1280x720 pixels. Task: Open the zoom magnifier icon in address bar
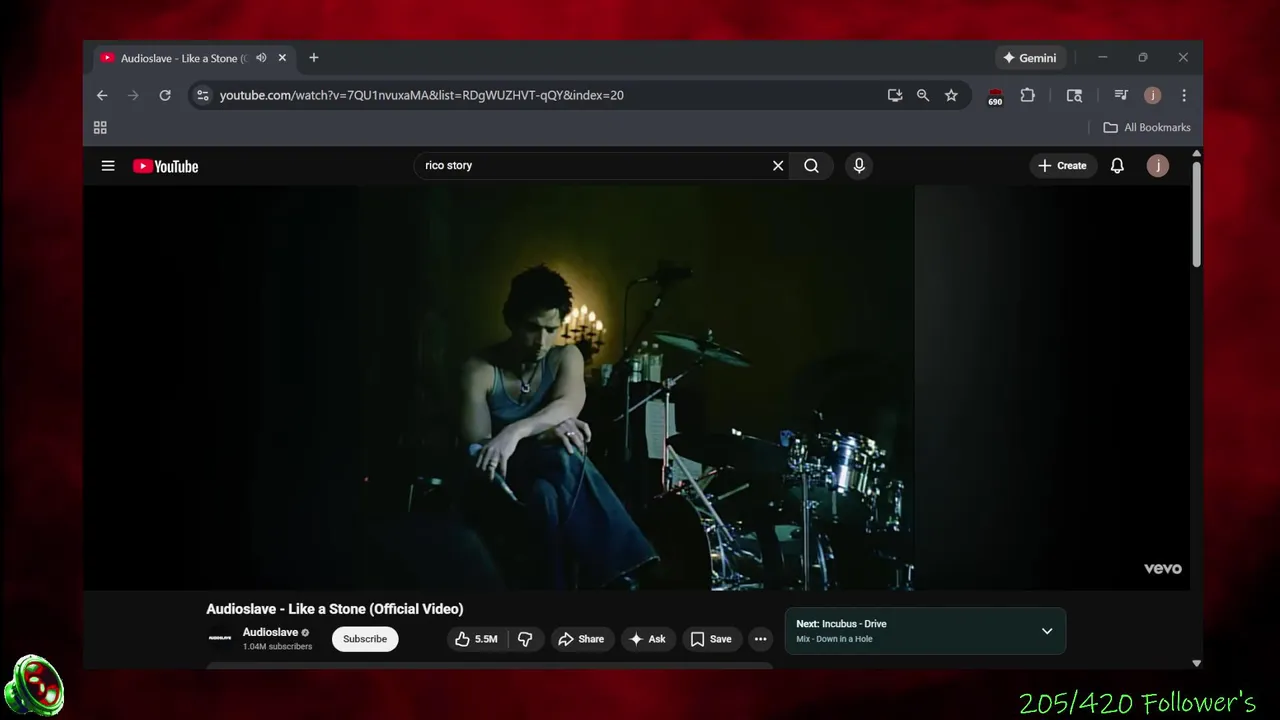(923, 95)
